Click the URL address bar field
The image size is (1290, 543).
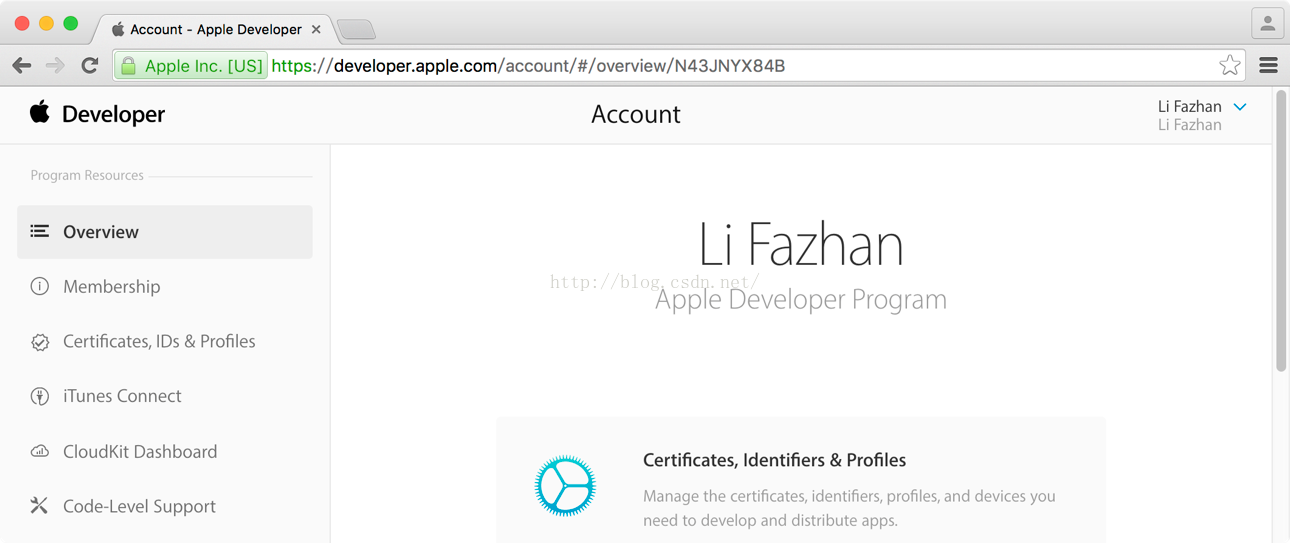tap(680, 66)
